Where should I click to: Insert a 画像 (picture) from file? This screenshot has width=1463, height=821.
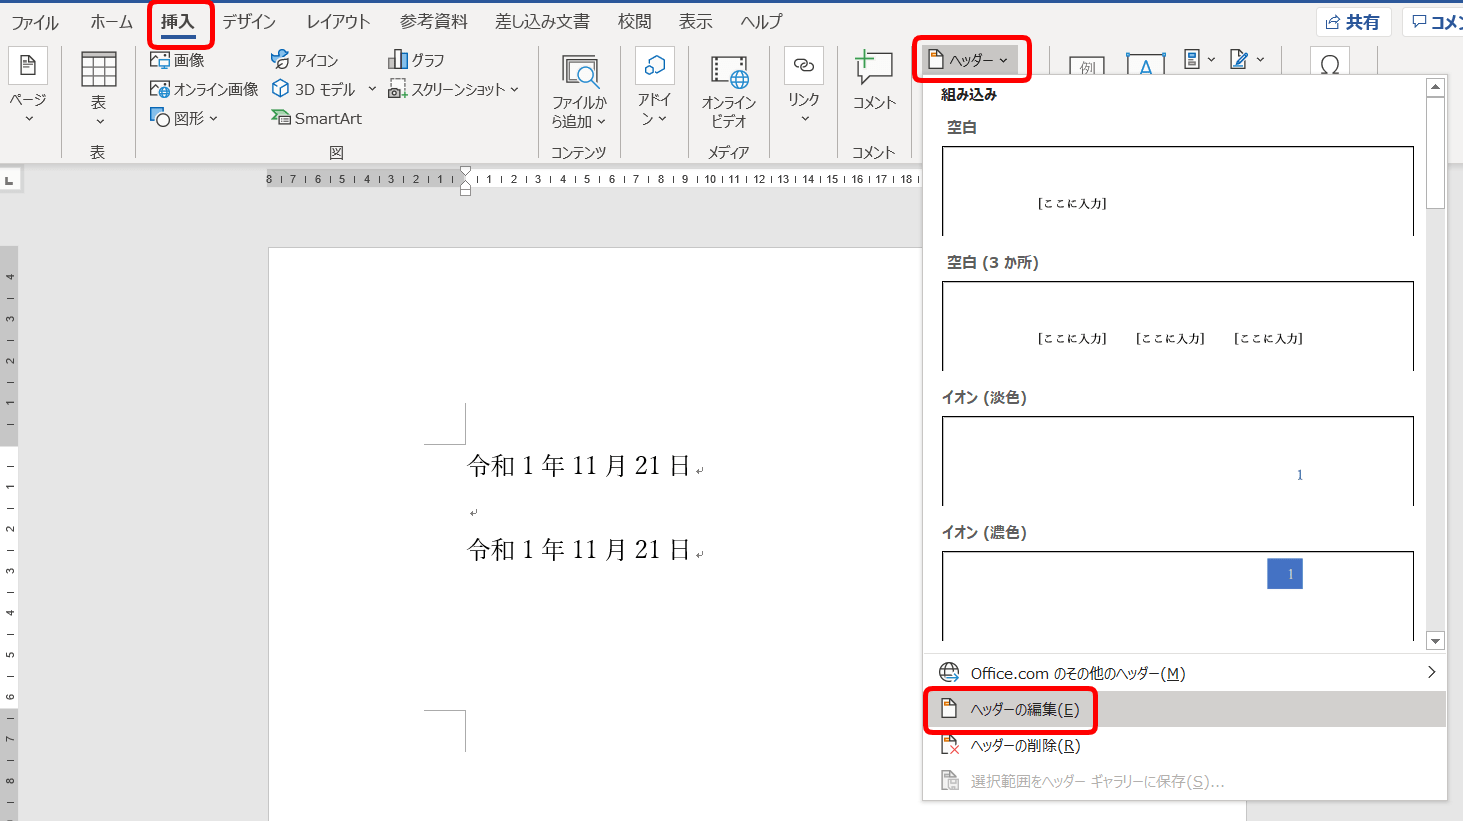click(177, 60)
